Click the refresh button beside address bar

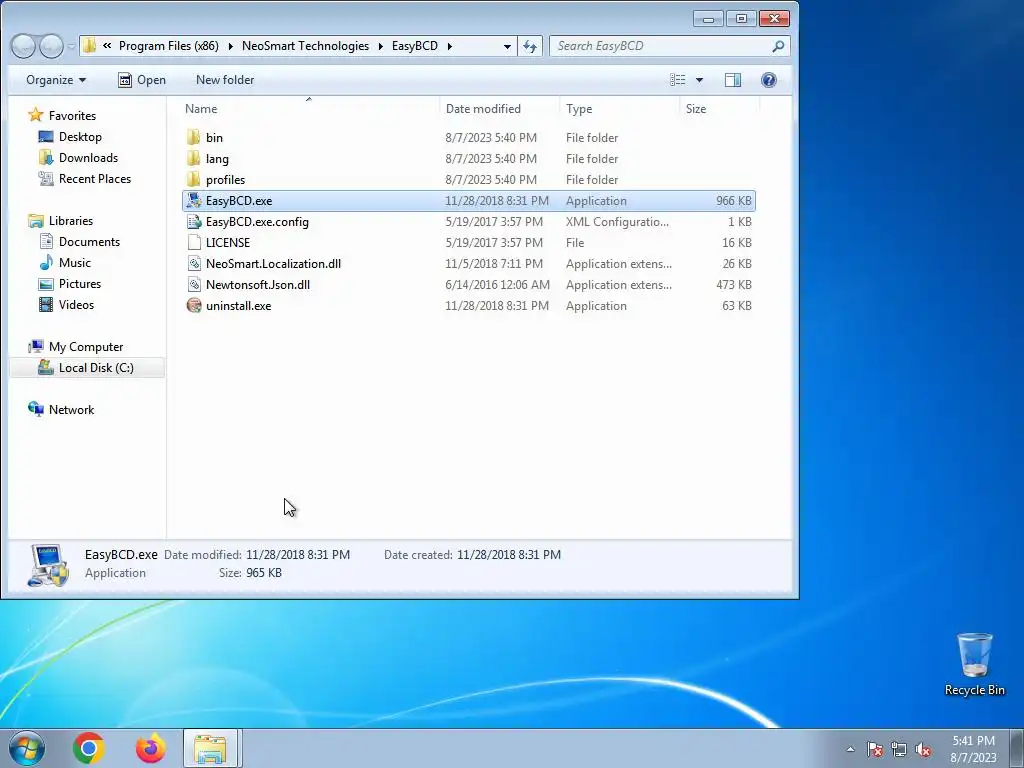[530, 46]
